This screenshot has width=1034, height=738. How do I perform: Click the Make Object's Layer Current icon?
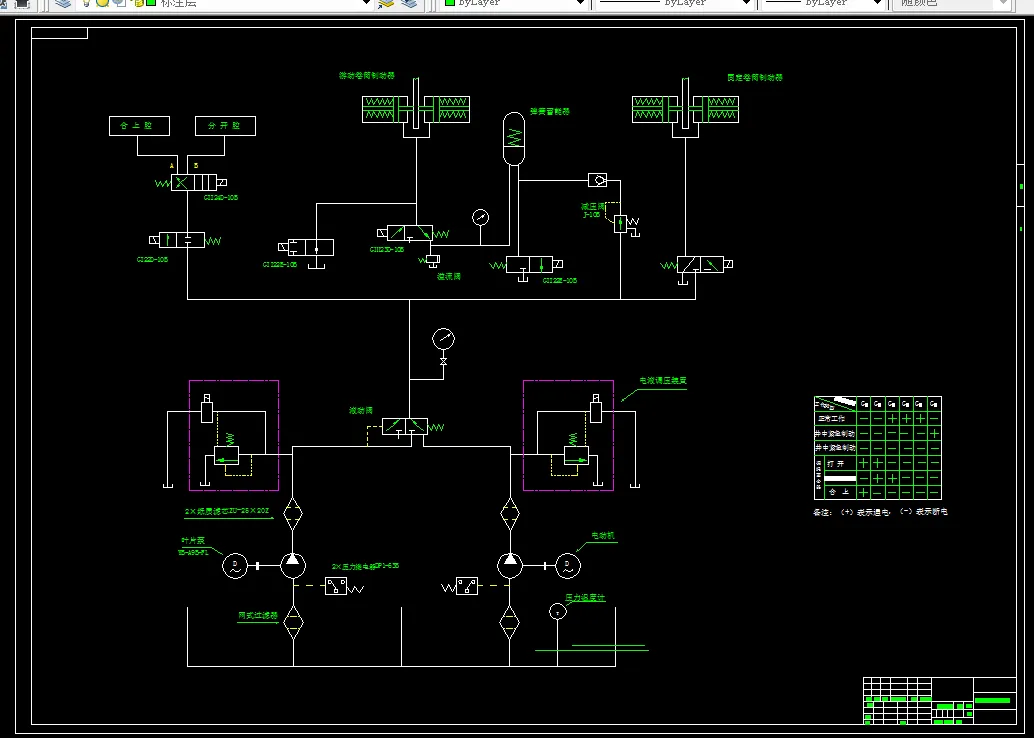point(386,3)
